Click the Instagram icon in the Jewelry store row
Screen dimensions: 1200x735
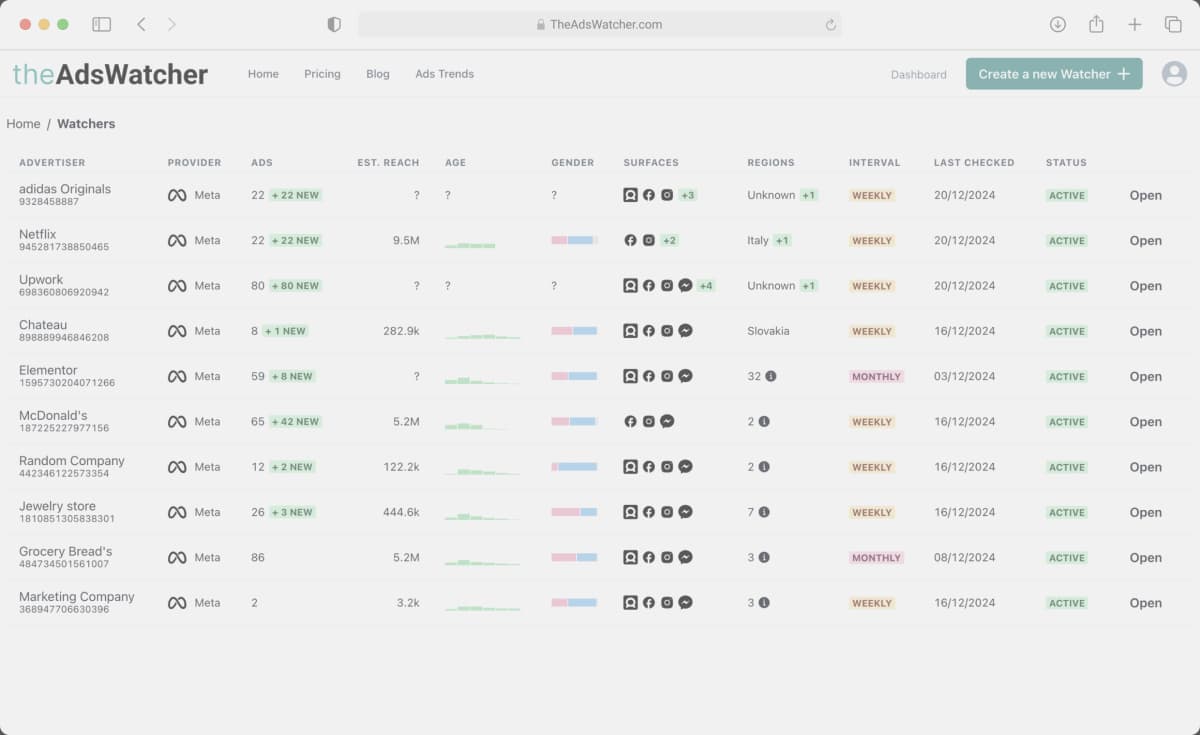pyautogui.click(x=667, y=512)
